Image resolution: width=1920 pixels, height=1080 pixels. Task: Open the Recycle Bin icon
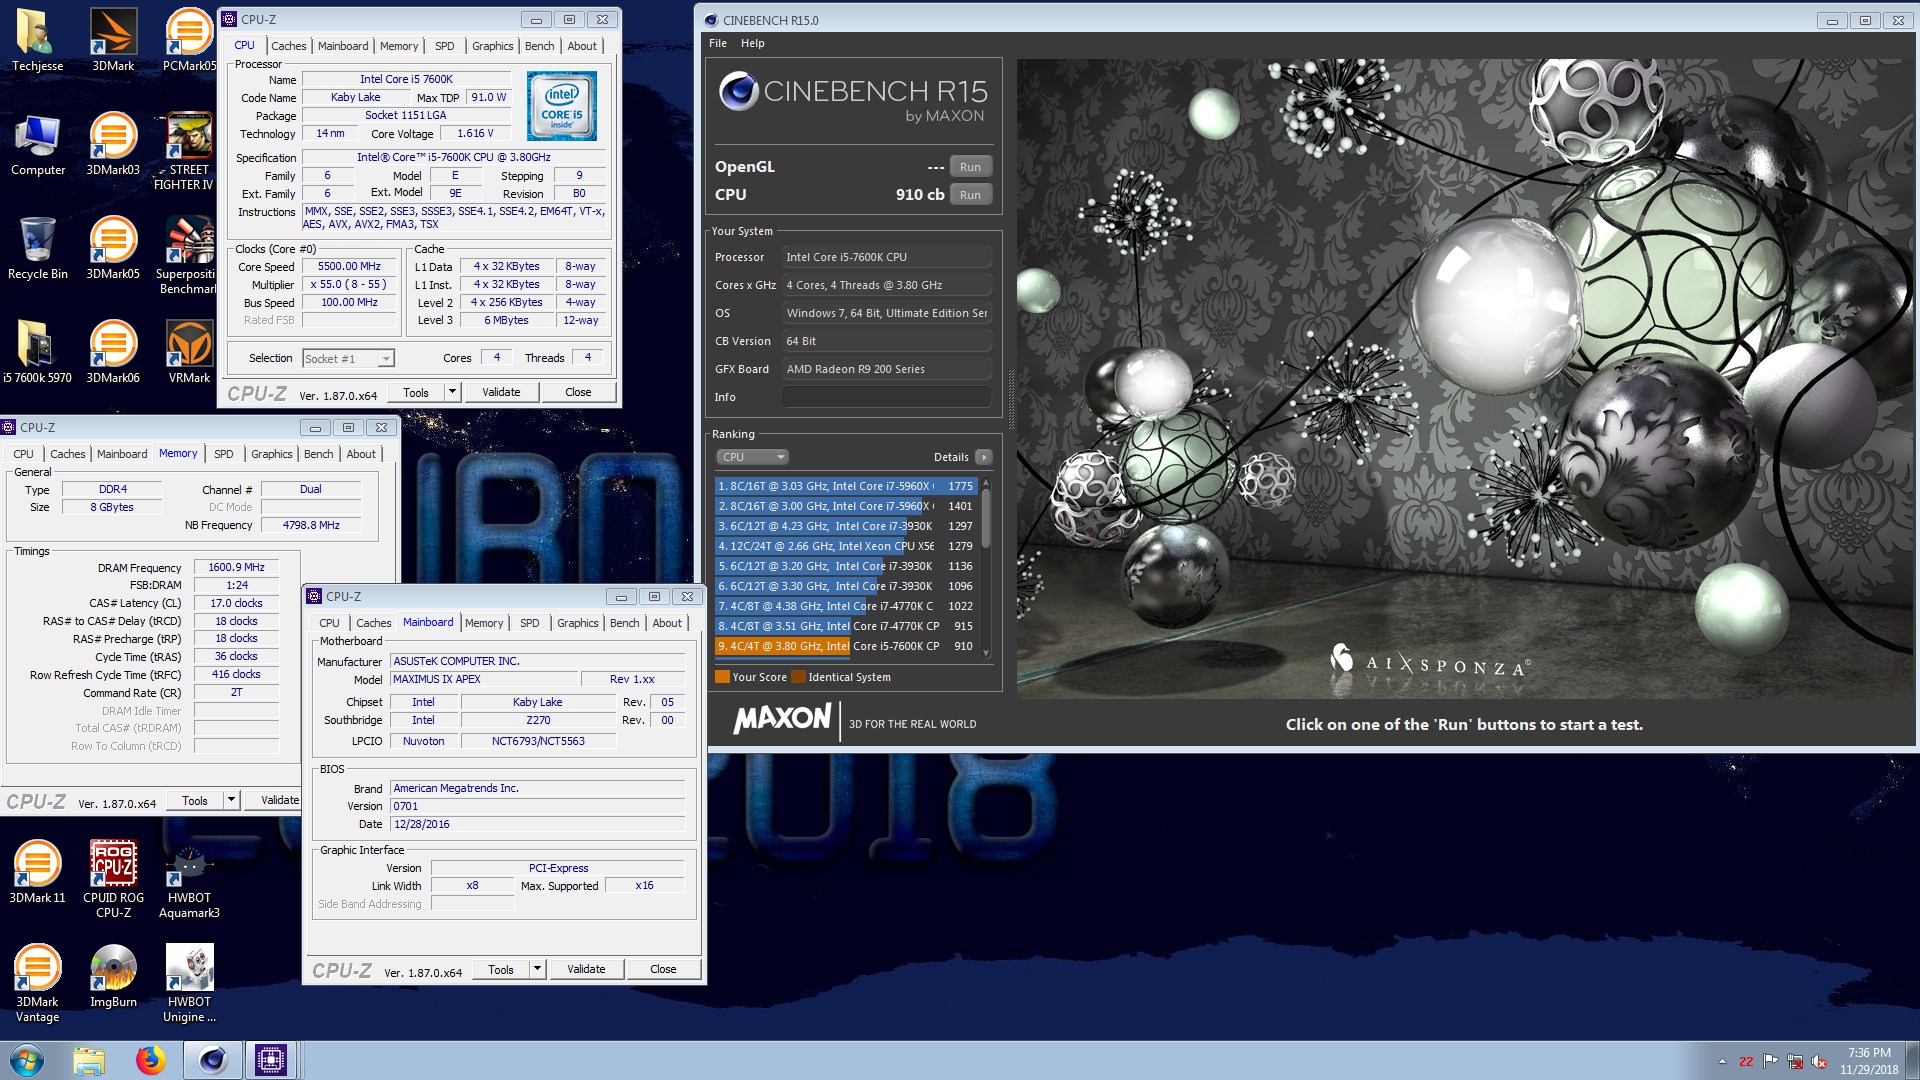click(37, 248)
